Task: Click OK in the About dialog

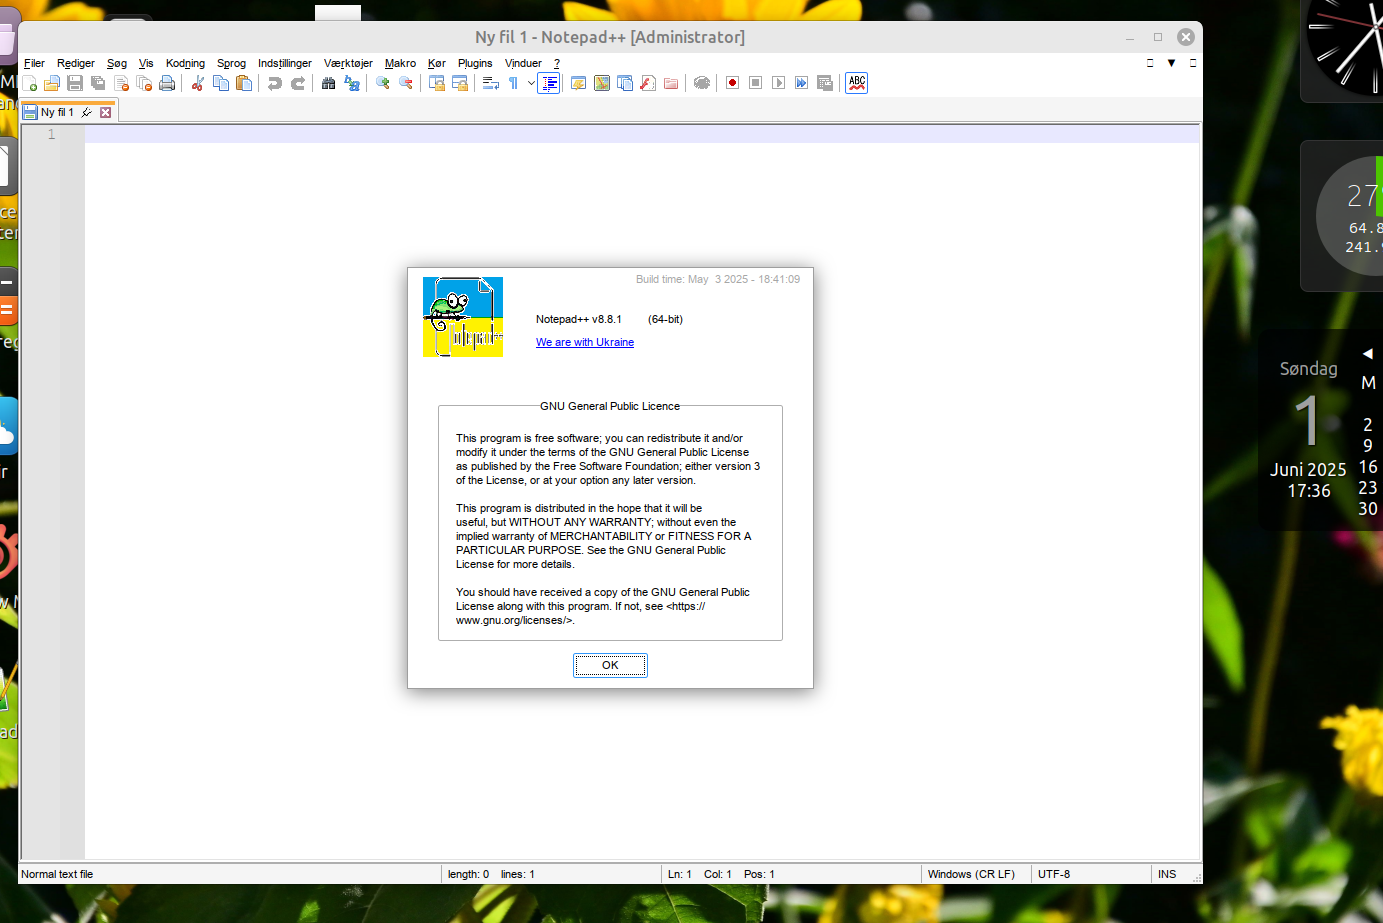Action: tap(610, 665)
